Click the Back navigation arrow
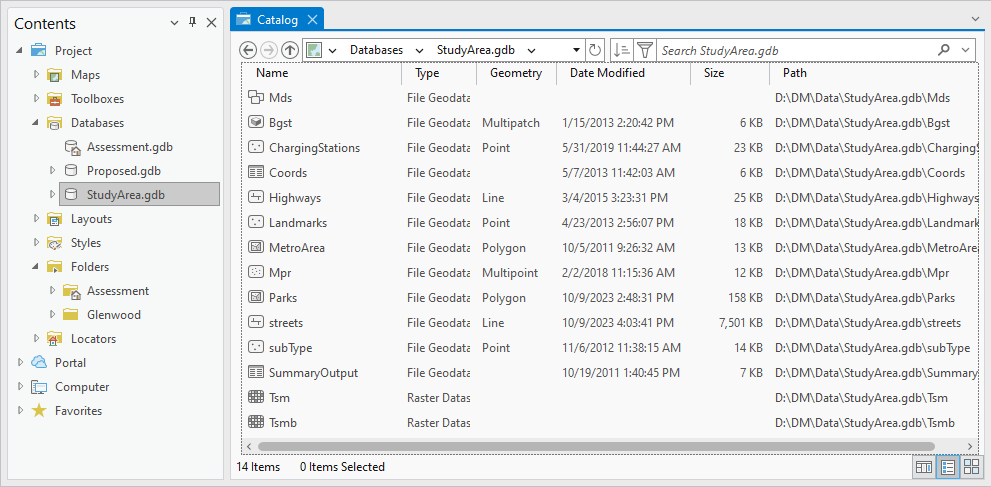This screenshot has height=487, width=991. click(248, 50)
